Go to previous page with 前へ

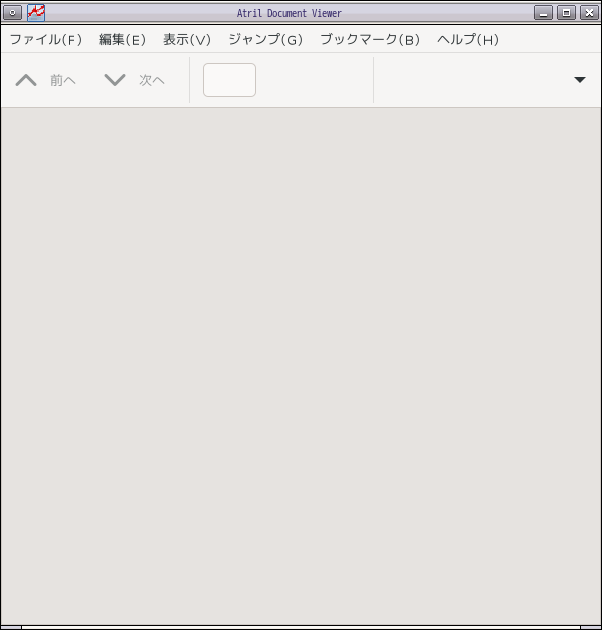point(45,80)
